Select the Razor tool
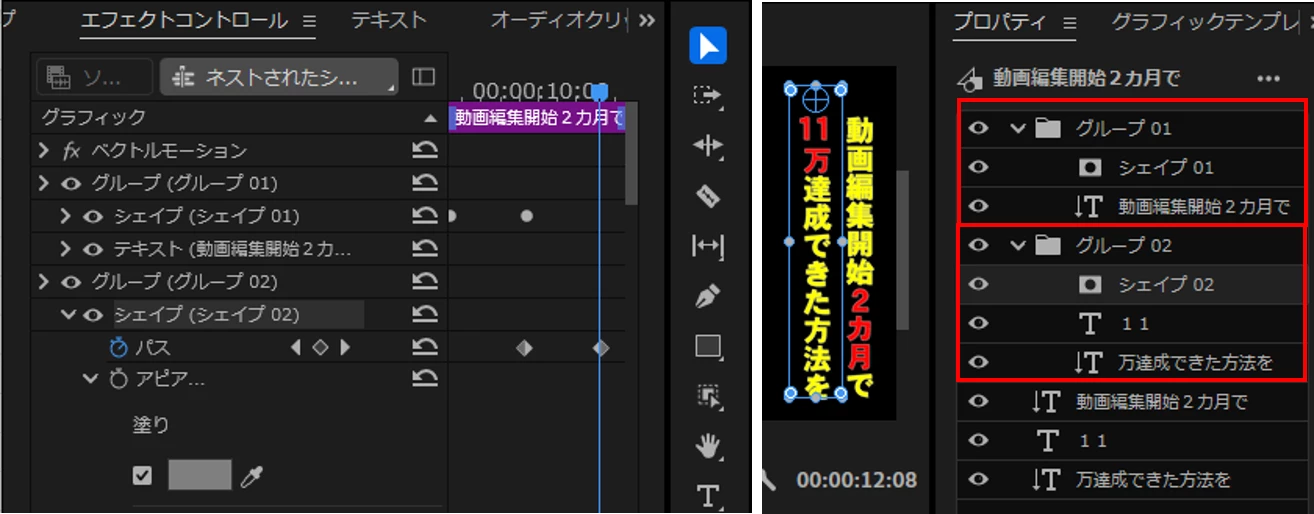1314x514 pixels. (x=708, y=196)
